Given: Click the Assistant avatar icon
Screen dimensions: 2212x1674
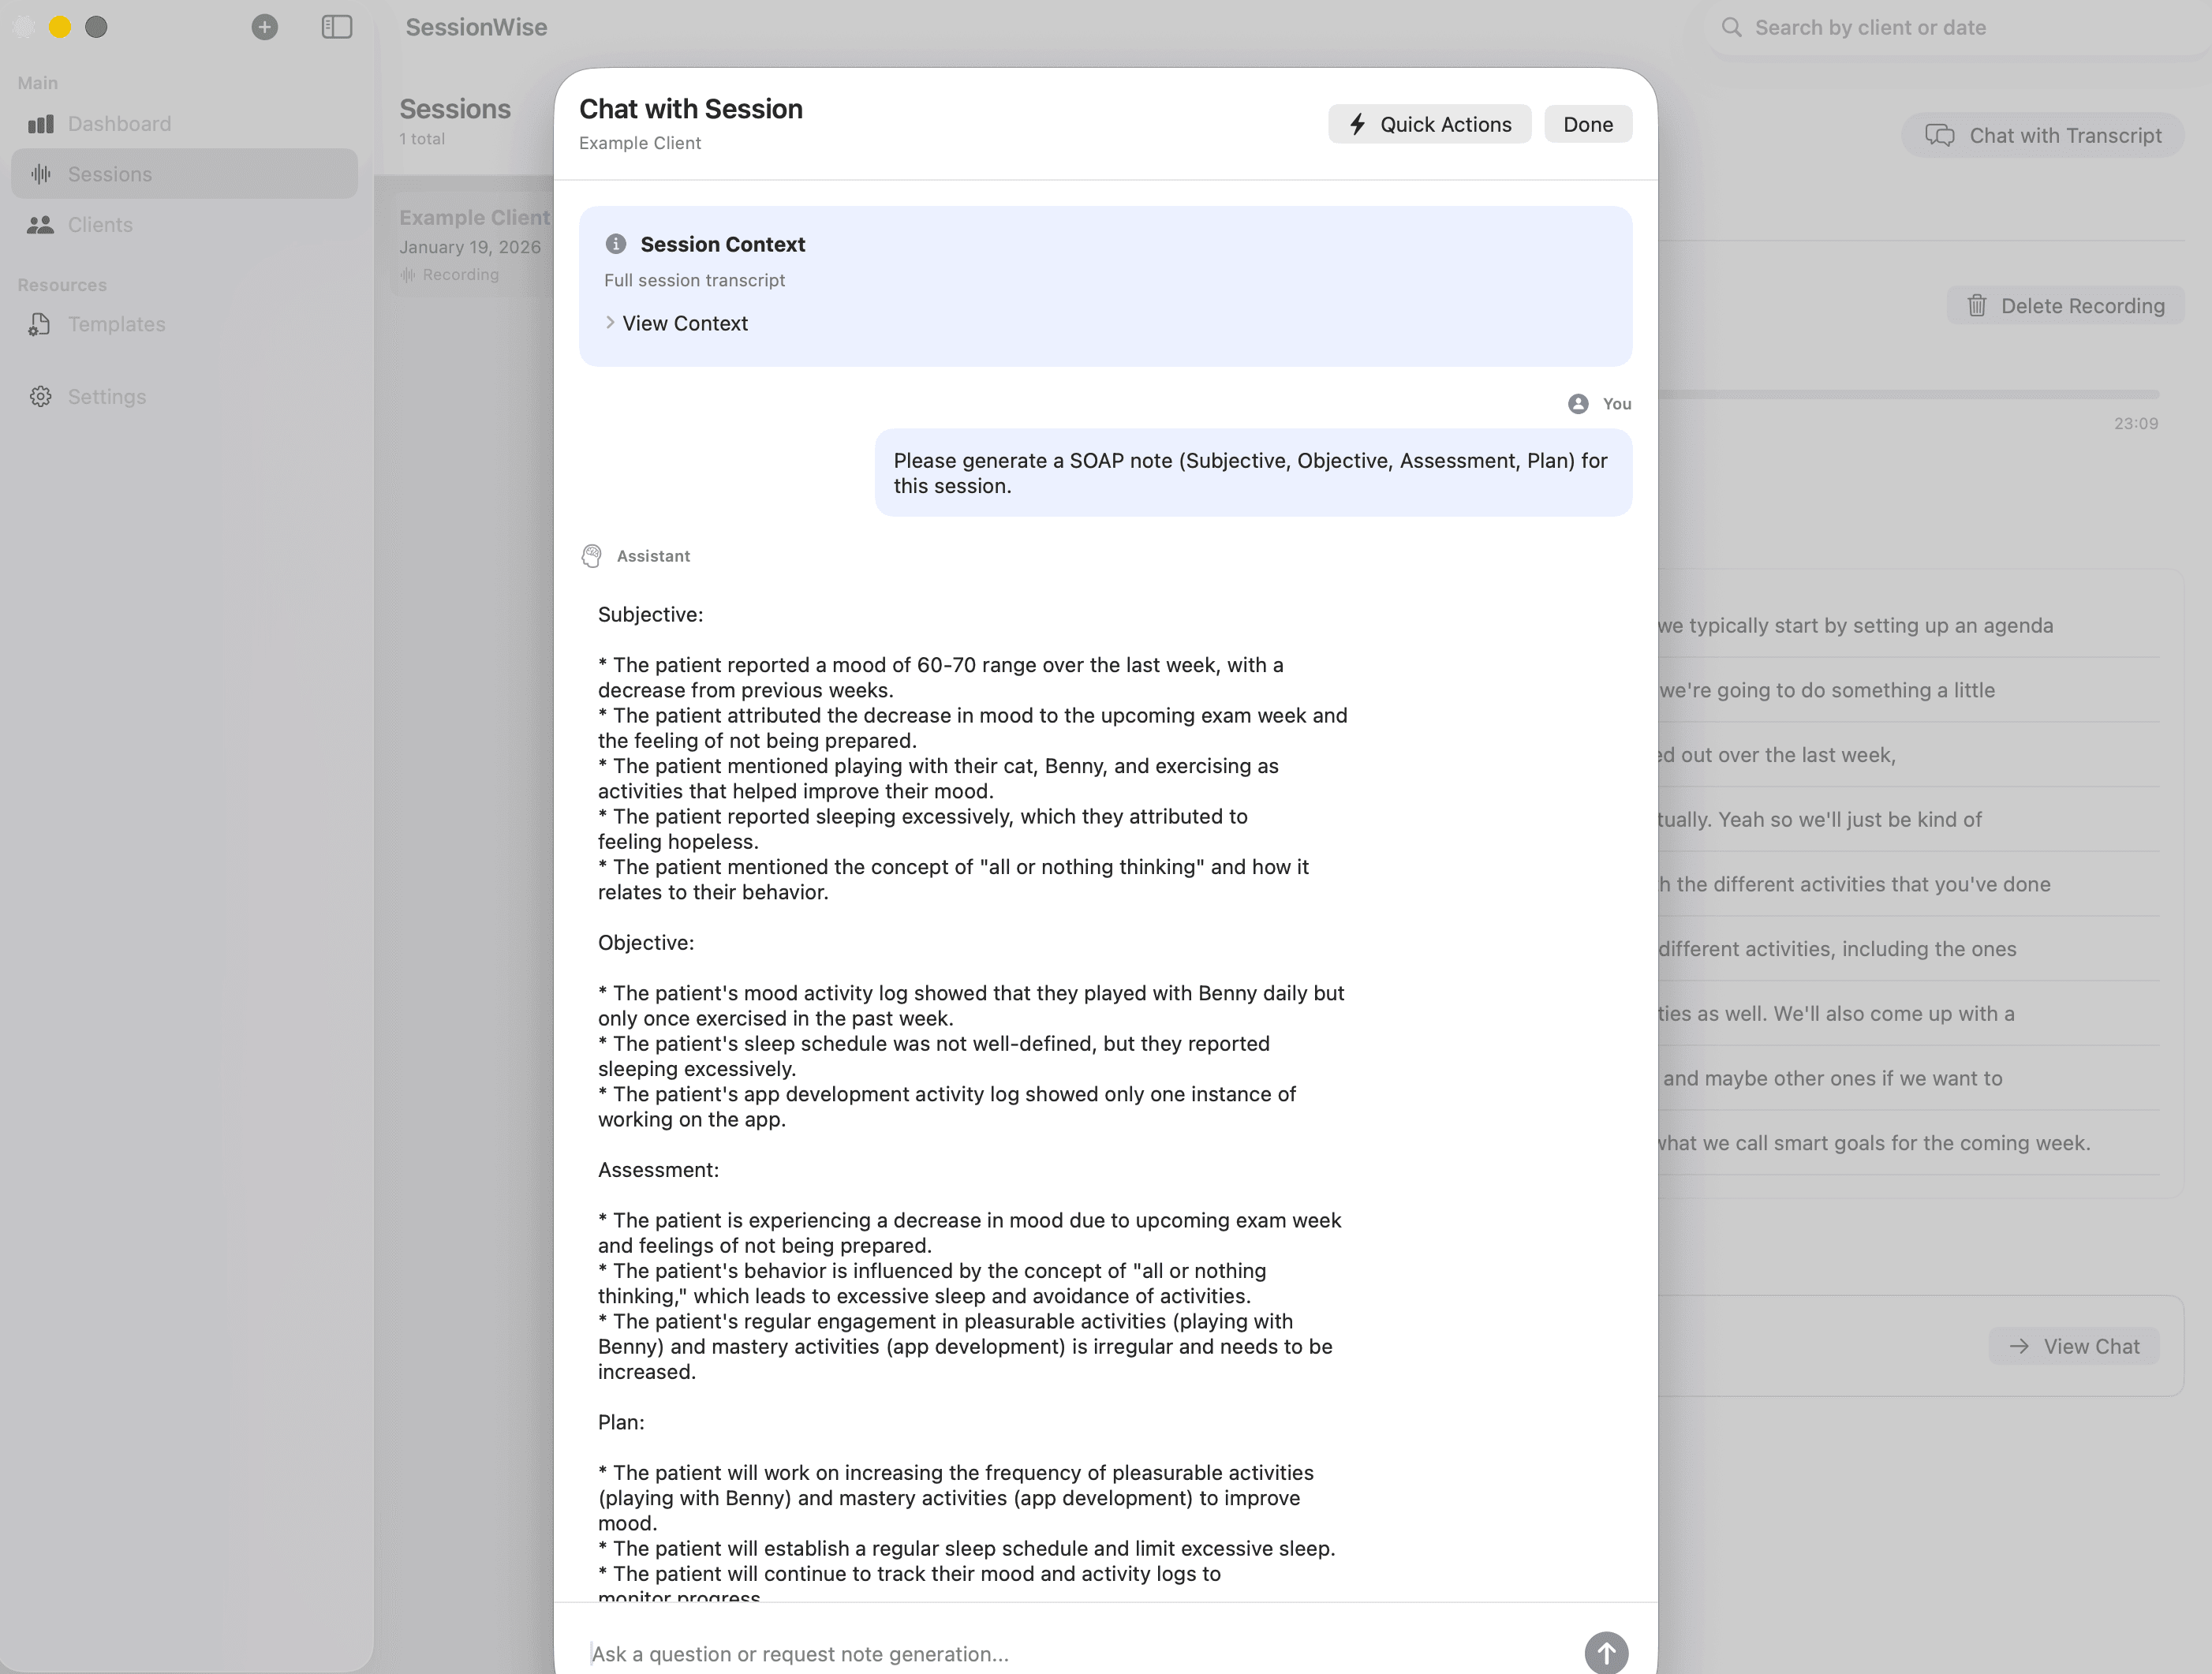Looking at the screenshot, I should (592, 556).
